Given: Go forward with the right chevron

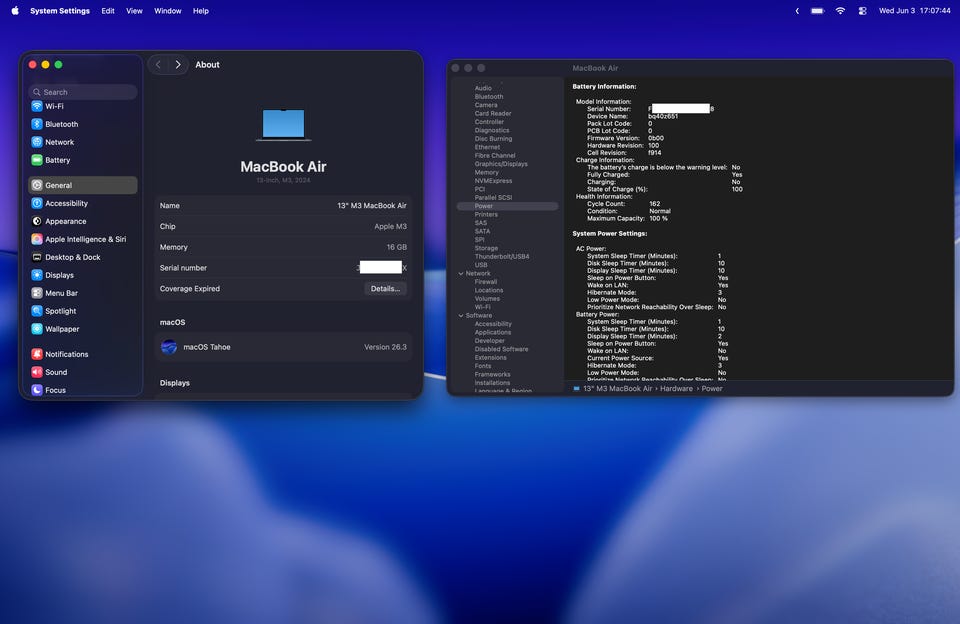Looking at the screenshot, I should [x=178, y=64].
